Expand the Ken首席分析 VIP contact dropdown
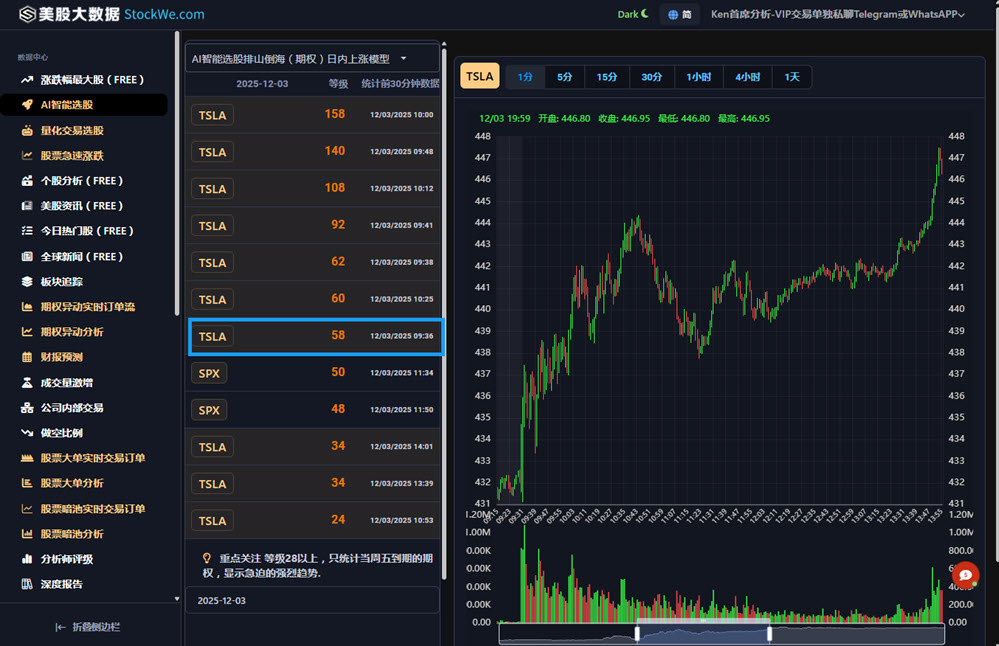This screenshot has width=999, height=646. [x=836, y=15]
